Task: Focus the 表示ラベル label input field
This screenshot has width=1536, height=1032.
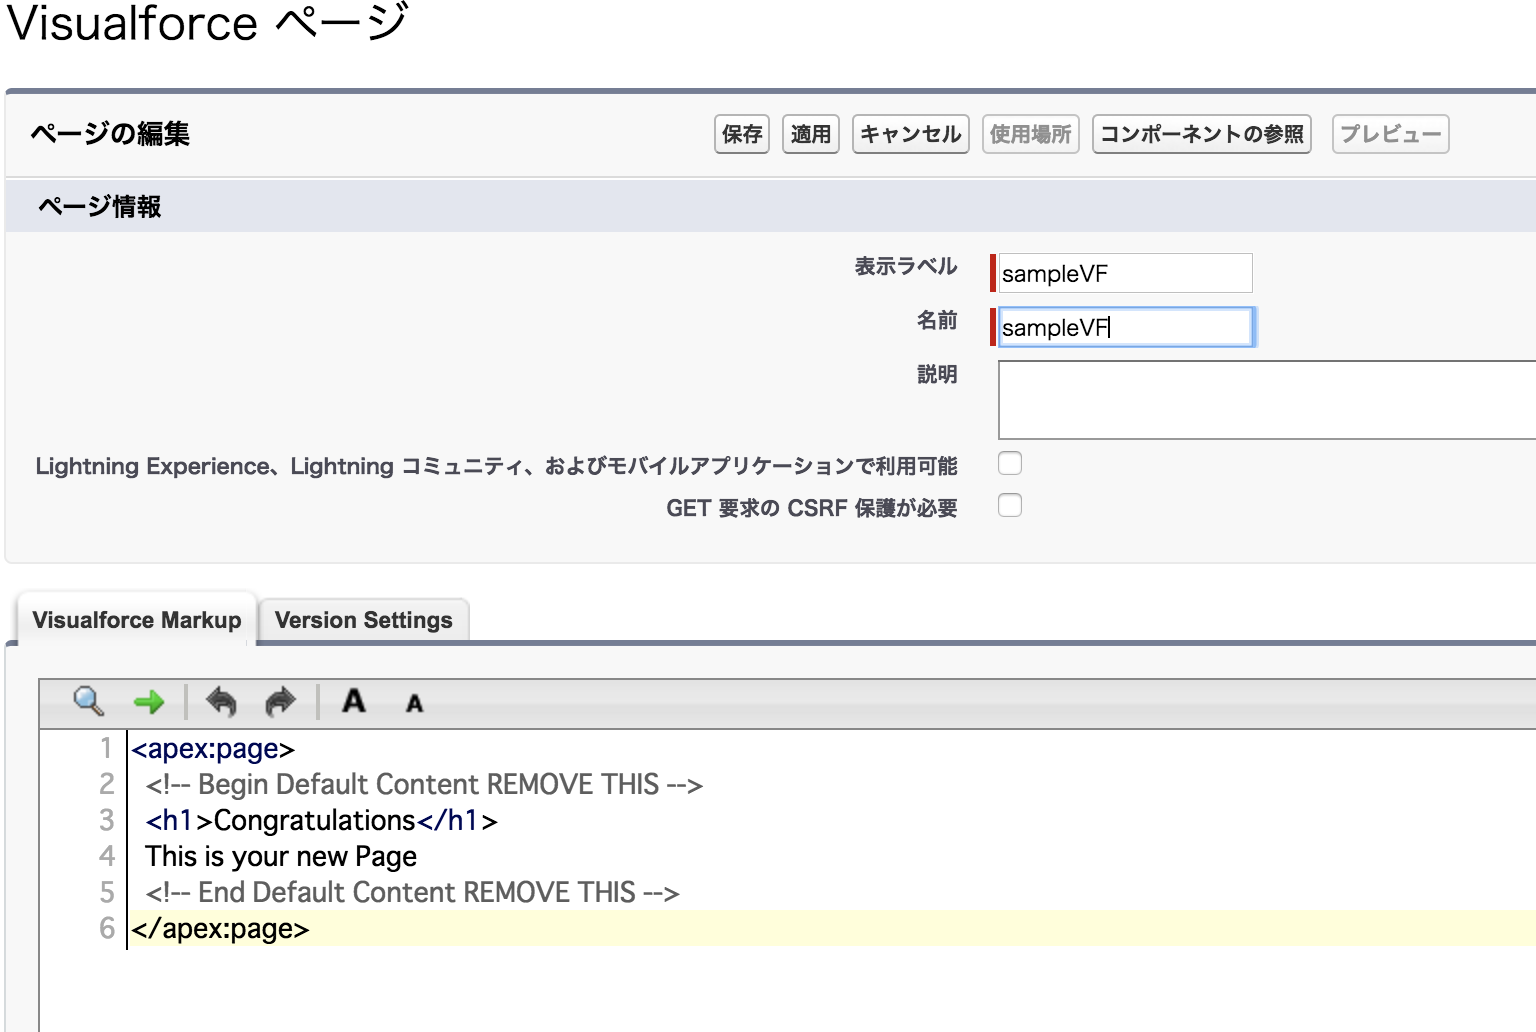Action: (x=1125, y=273)
